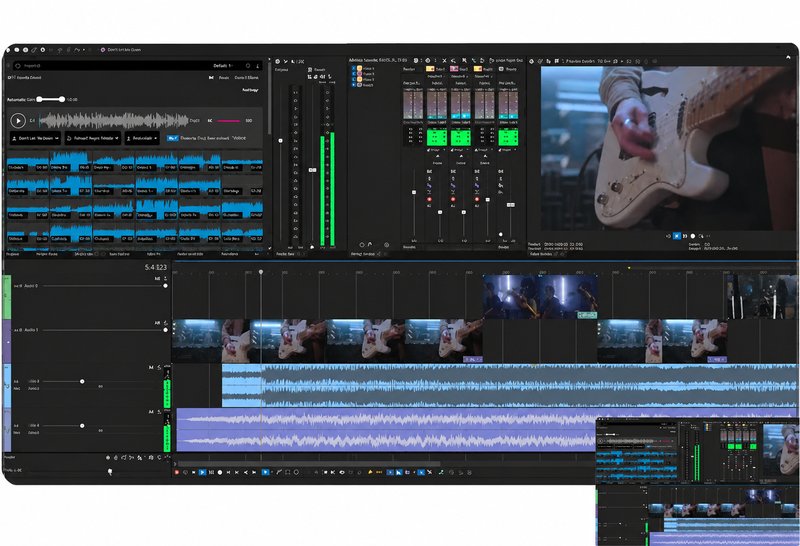
Task: Toggle the first checkbox in the mixer track list
Action: (353, 68)
